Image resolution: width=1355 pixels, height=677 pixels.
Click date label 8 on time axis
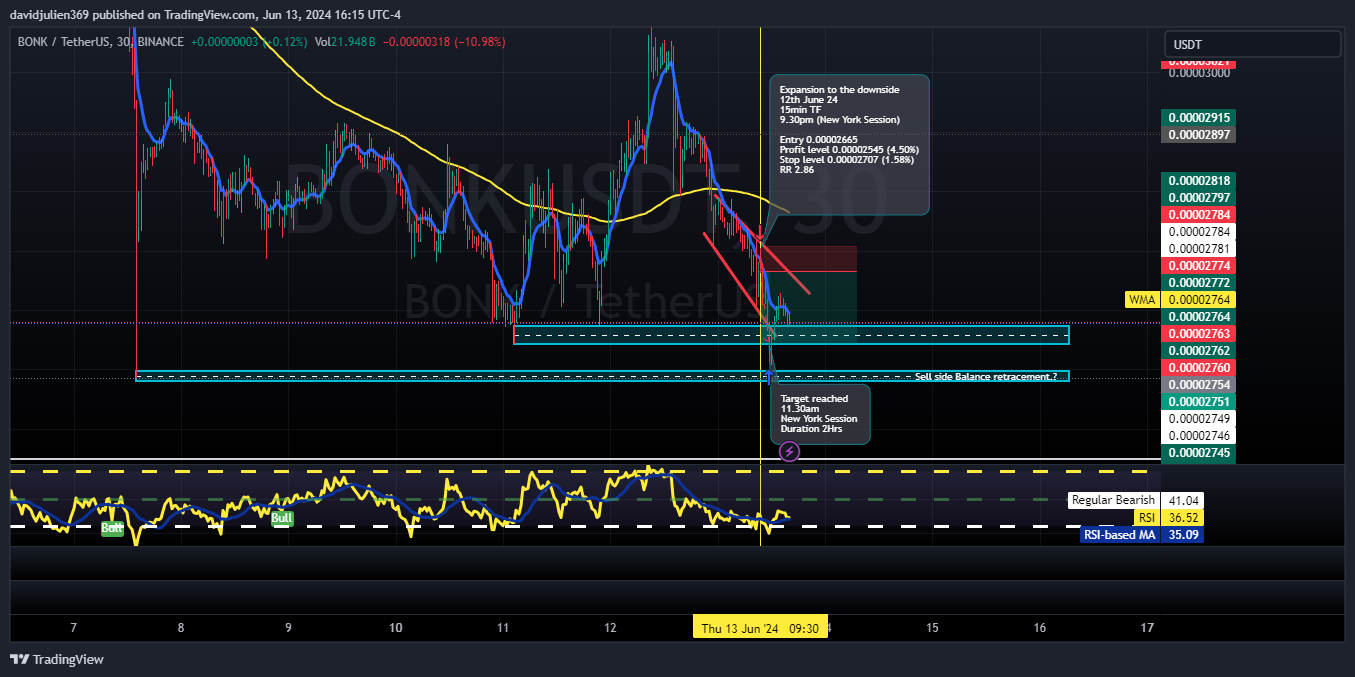tap(181, 628)
